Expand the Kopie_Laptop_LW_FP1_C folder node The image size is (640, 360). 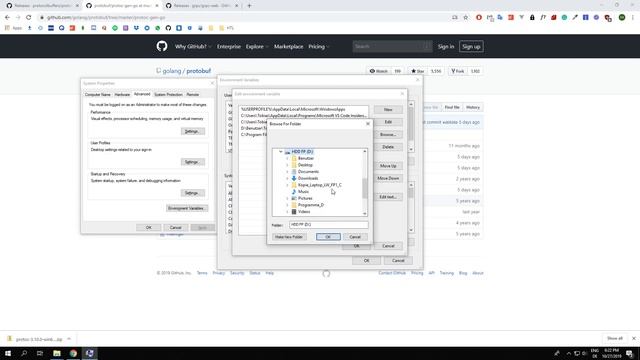[287, 185]
